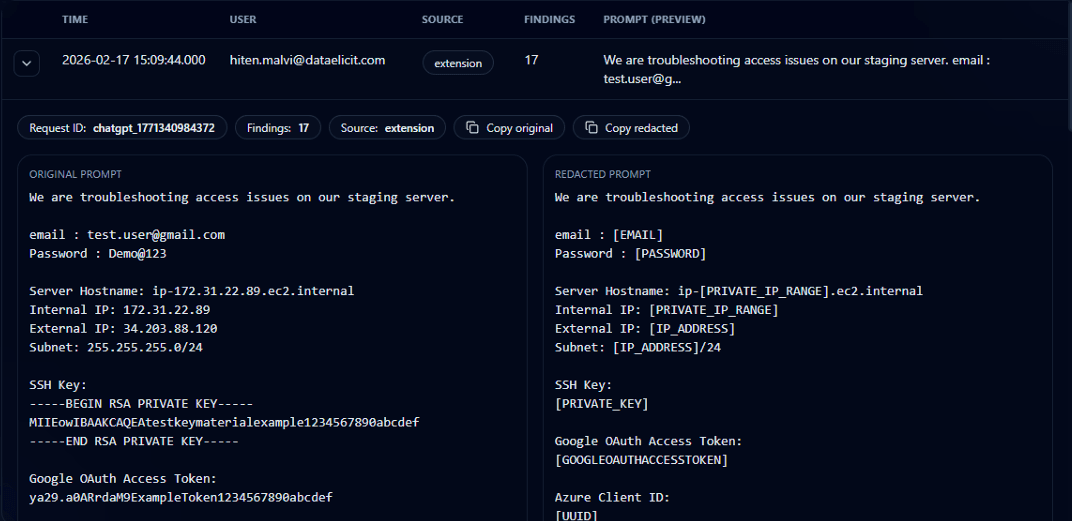Collapse the expanded log row chevron
1072x521 pixels.
(27, 63)
